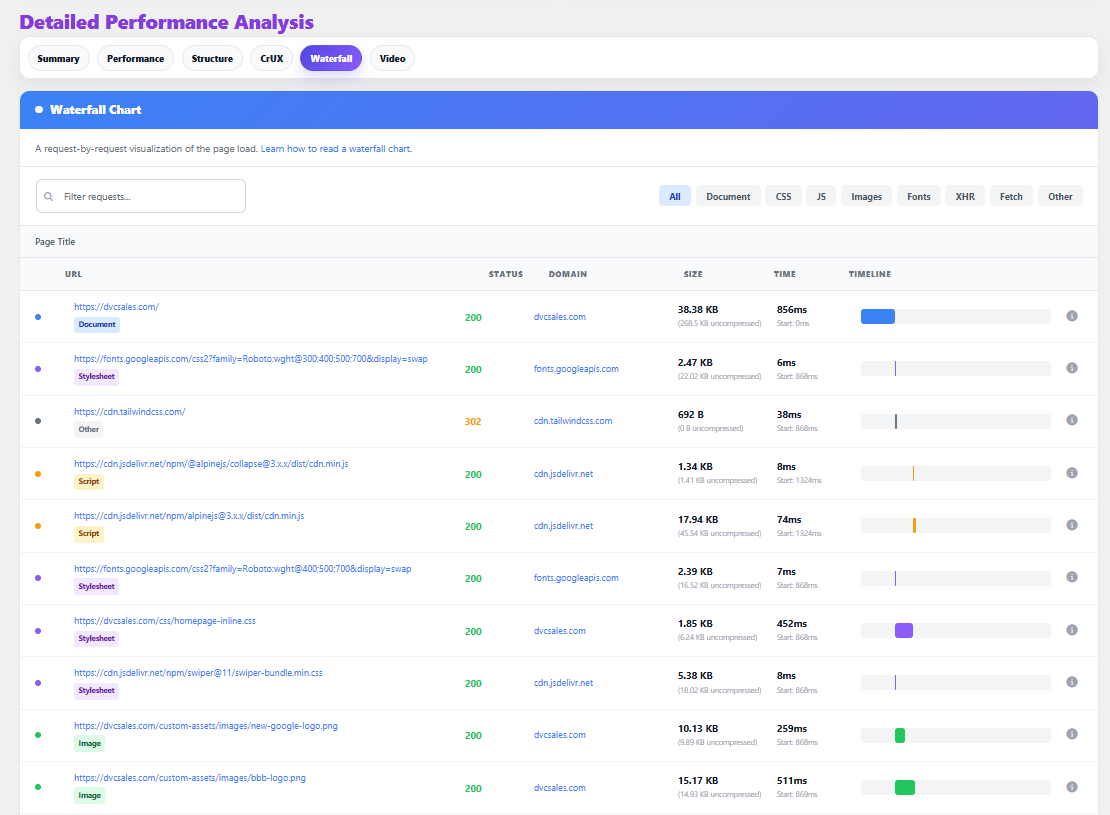
Task: Open the CrUX tab
Action: (x=271, y=59)
